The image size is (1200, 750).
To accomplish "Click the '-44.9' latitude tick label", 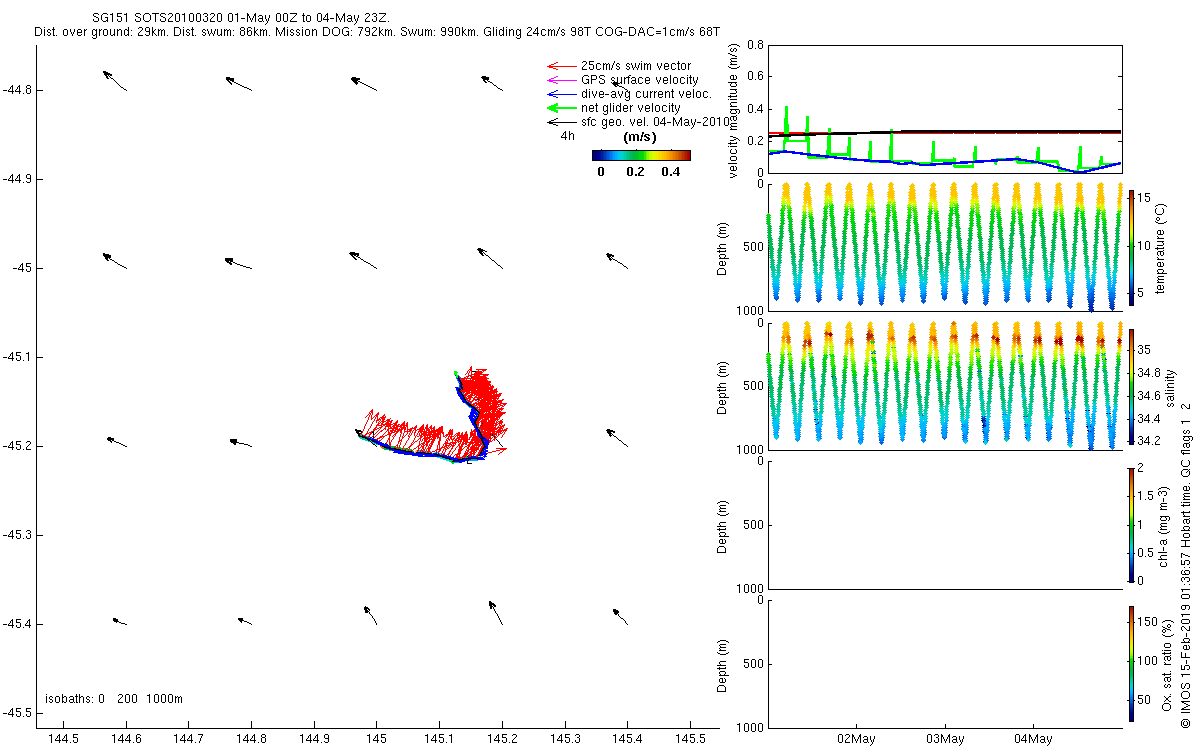I will pos(18,179).
